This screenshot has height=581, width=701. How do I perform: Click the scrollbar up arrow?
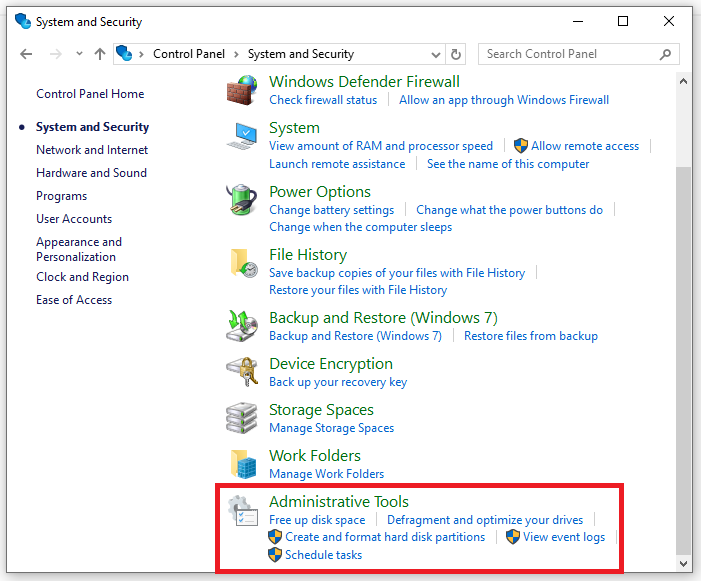click(683, 81)
